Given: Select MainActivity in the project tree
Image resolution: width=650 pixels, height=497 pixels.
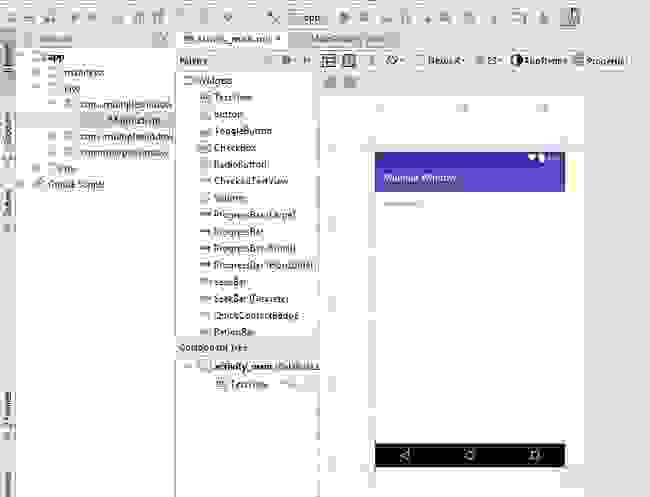Looking at the screenshot, I should [x=135, y=121].
